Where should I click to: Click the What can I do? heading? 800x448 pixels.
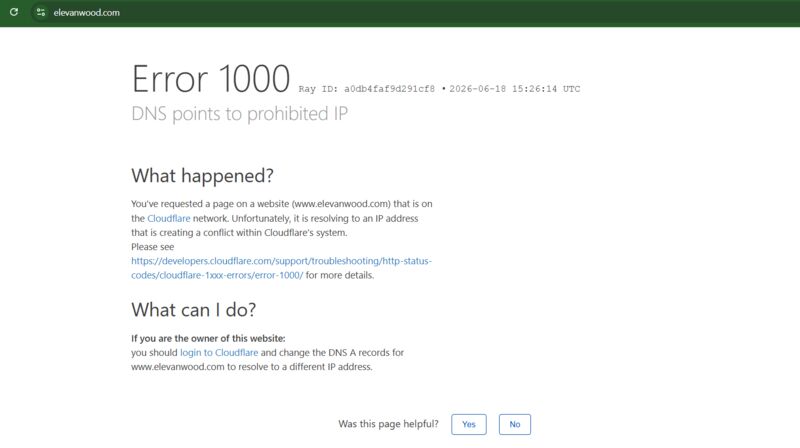193,310
